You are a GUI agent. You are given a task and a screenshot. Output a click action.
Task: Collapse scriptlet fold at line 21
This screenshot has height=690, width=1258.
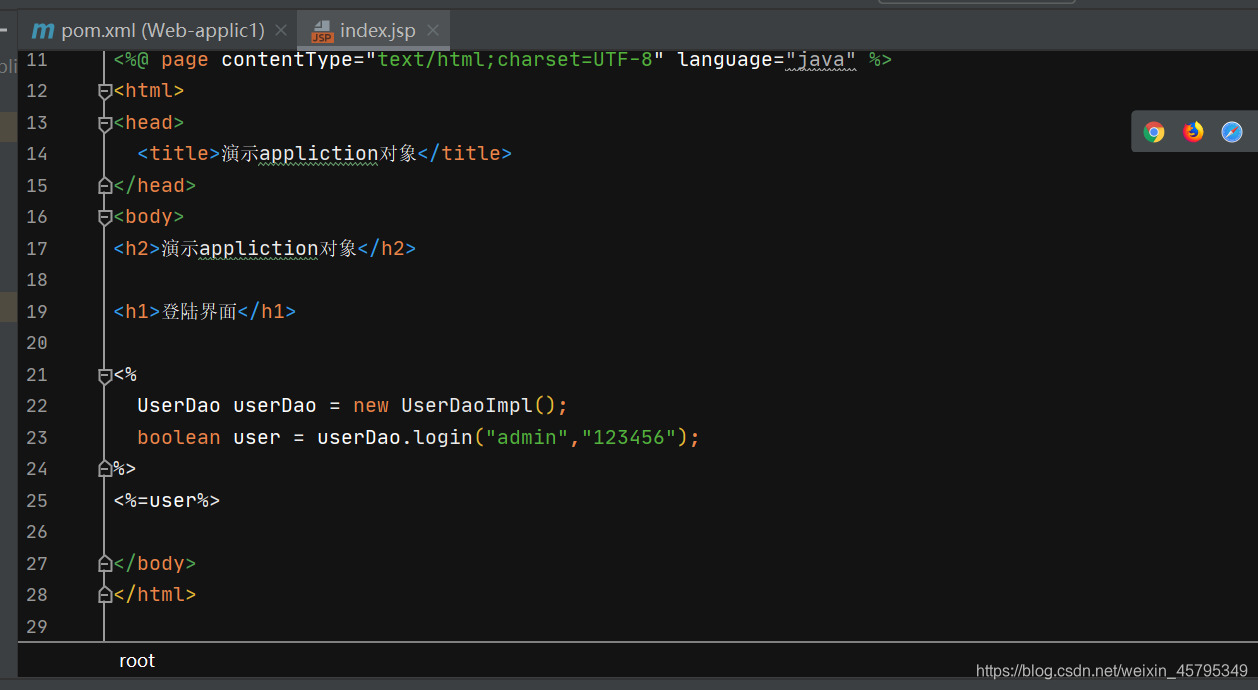coord(105,375)
